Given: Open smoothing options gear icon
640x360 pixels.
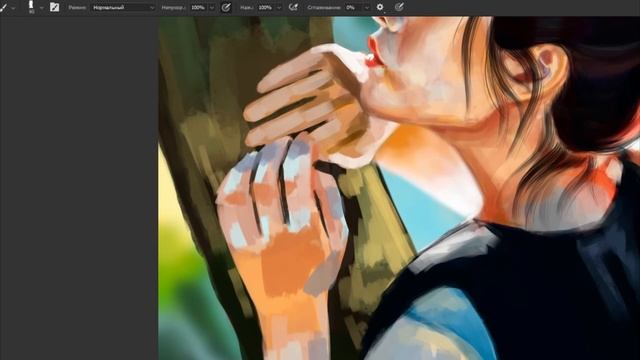Looking at the screenshot, I should [380, 7].
